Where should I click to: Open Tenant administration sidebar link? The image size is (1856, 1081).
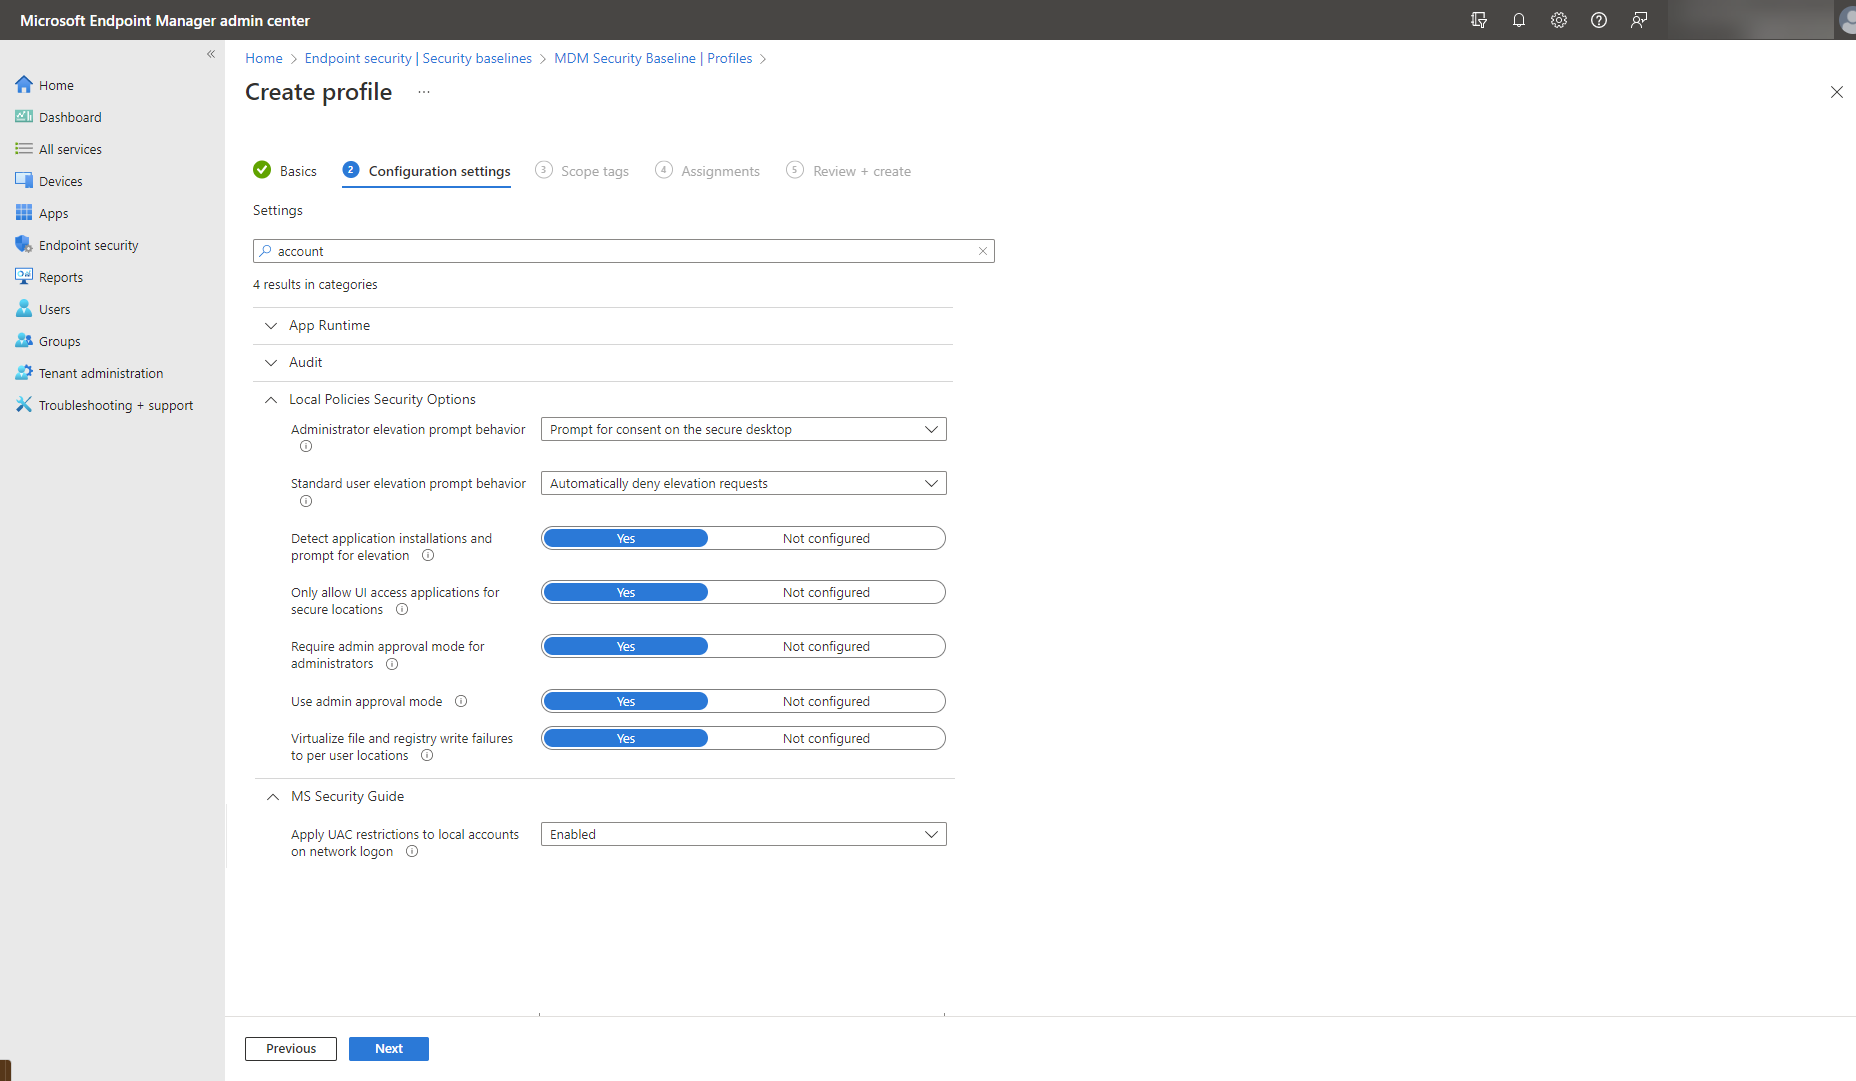pyautogui.click(x=100, y=373)
